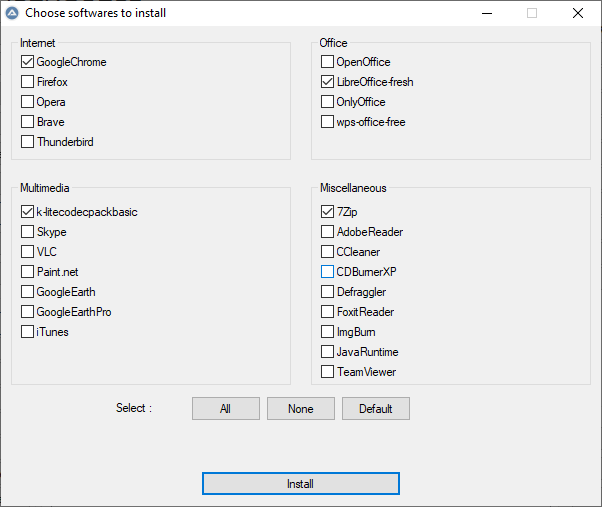
Task: Uncheck the 7Zip checkbox
Action: tap(327, 211)
